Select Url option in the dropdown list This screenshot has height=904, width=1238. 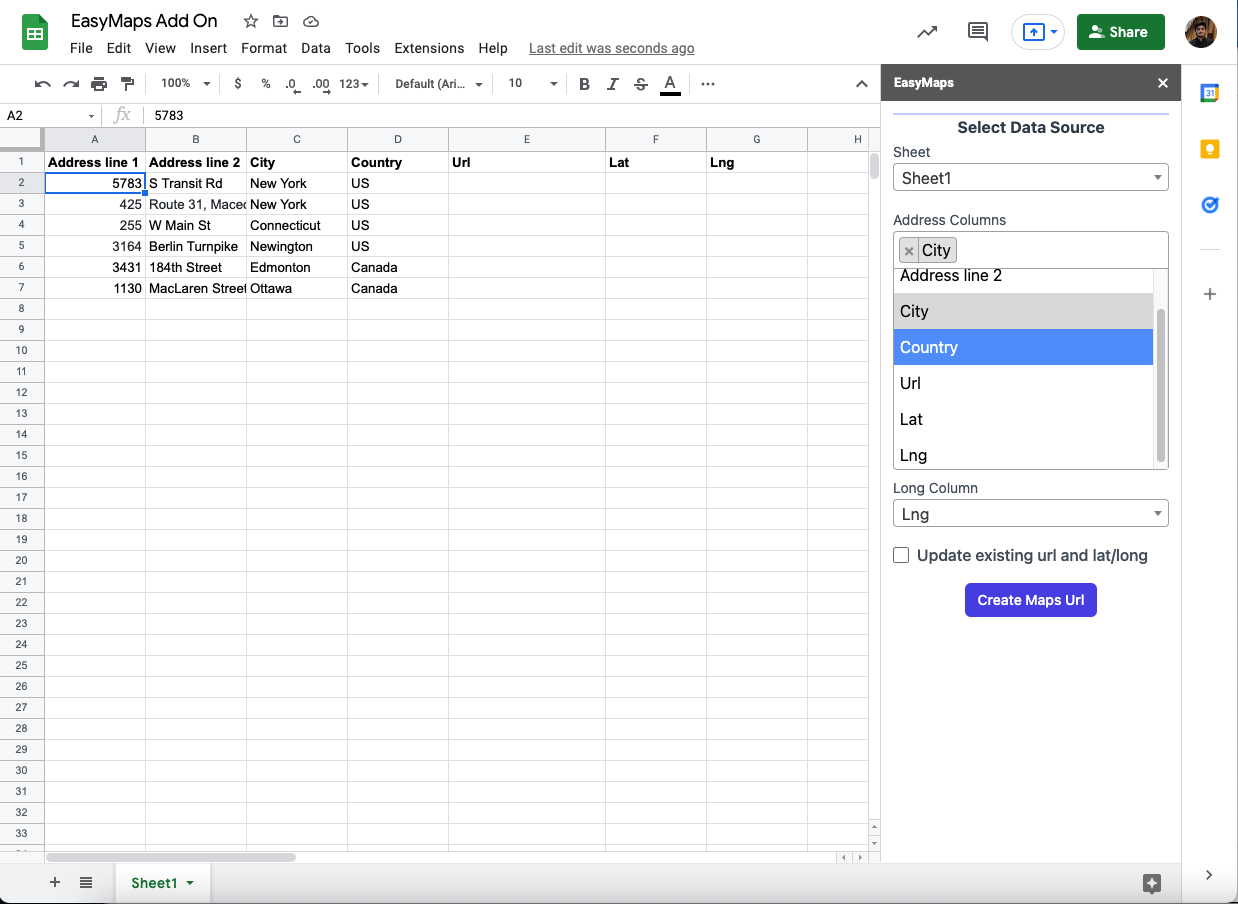[x=1023, y=383]
